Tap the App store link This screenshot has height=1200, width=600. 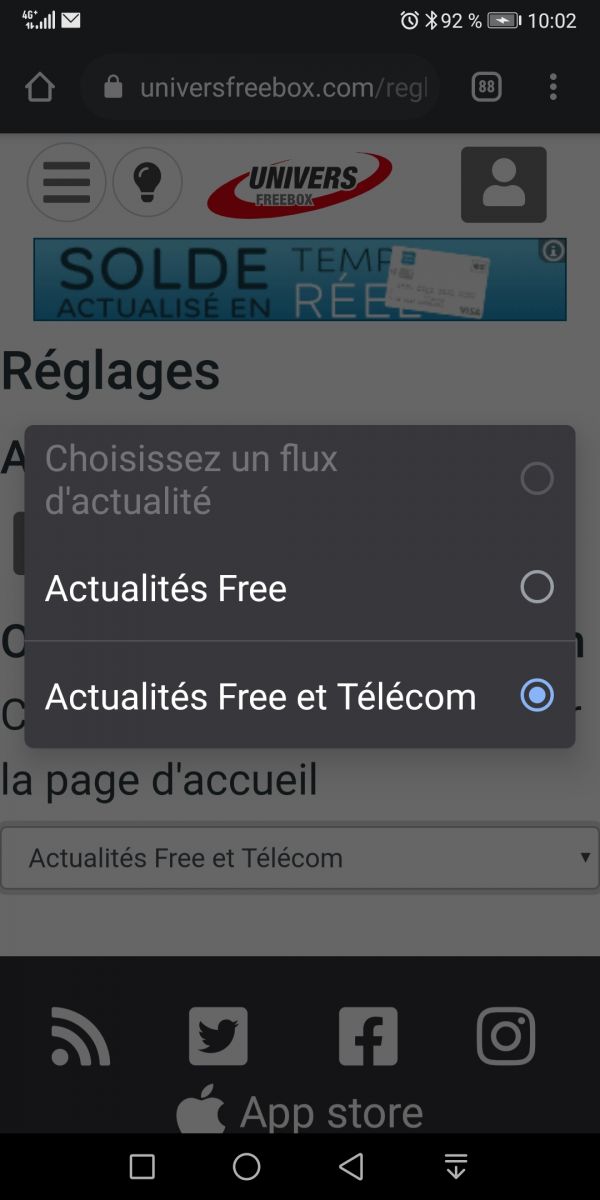[x=300, y=1112]
